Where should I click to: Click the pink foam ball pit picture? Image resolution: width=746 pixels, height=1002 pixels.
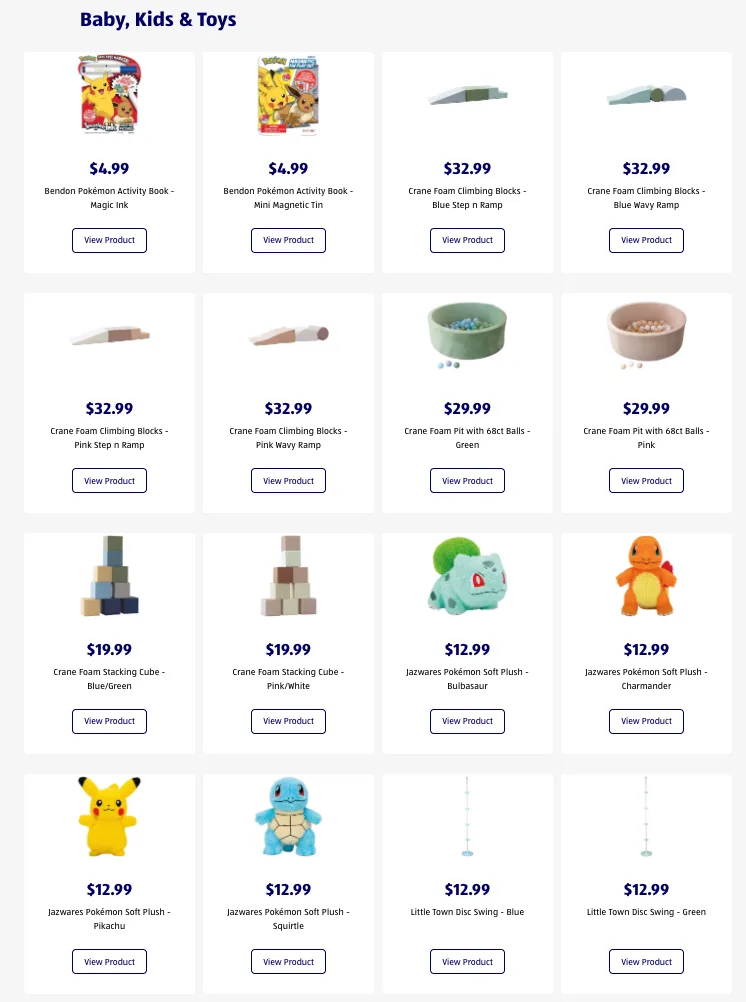click(x=646, y=336)
